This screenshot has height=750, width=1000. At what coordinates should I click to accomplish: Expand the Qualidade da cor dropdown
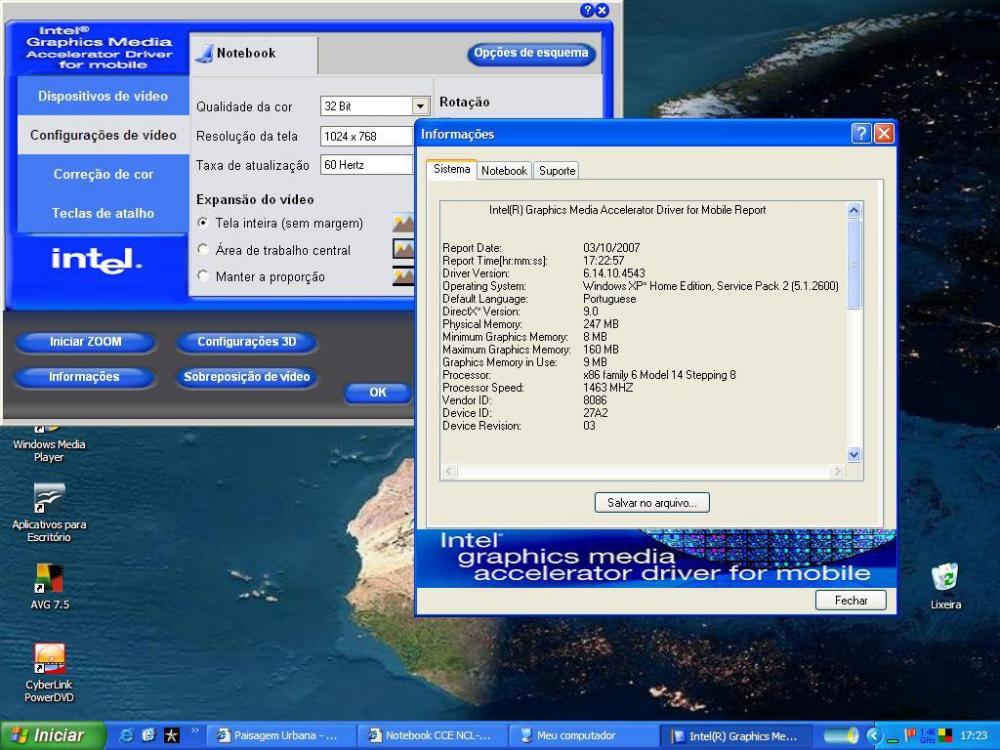click(420, 106)
